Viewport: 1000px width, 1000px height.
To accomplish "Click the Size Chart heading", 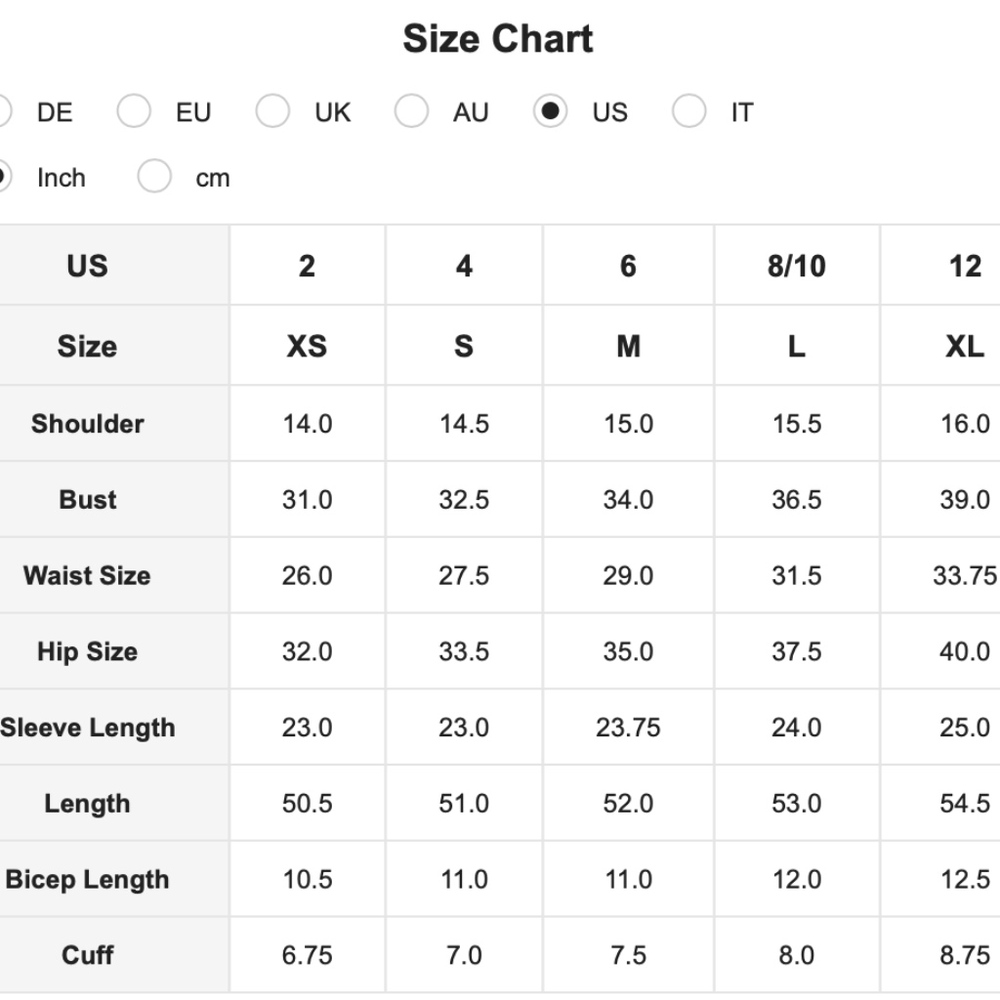I will click(498, 40).
